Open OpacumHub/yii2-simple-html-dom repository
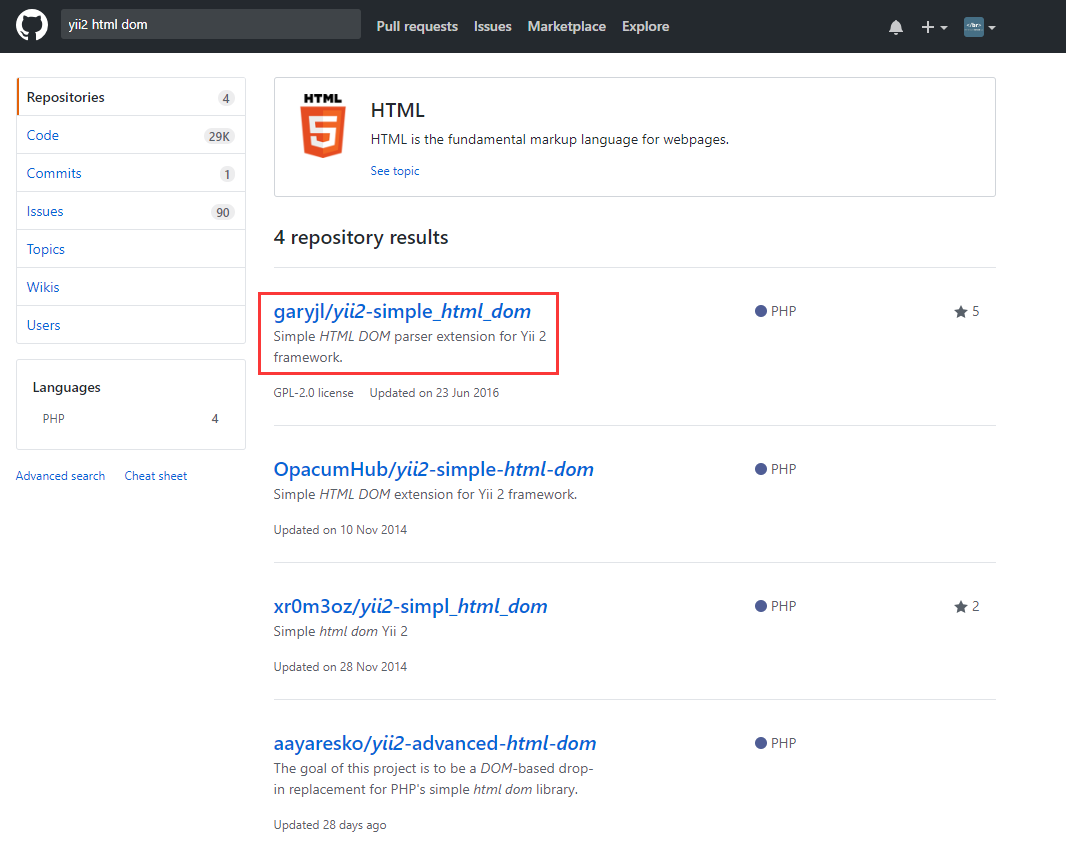Screen dimensions: 1066x841 tap(433, 469)
